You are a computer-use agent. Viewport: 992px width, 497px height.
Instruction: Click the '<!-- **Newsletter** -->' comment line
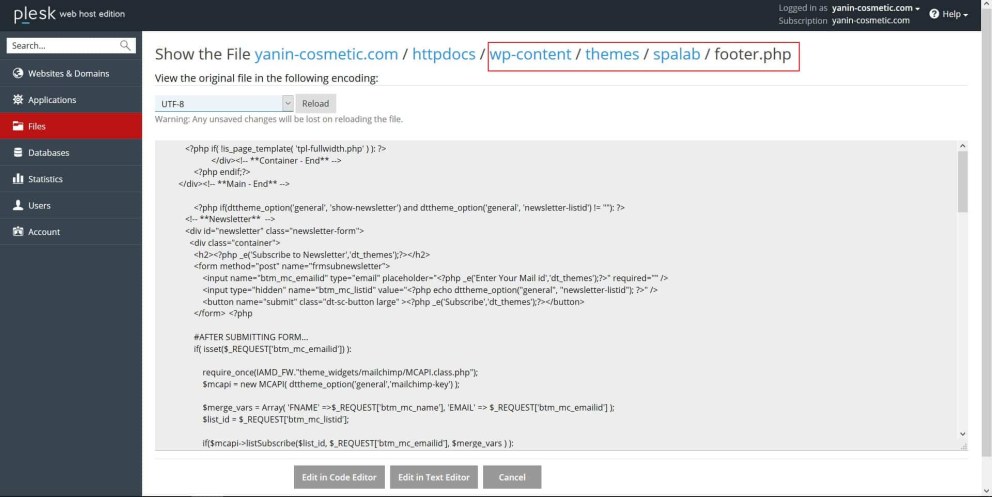tap(230, 219)
